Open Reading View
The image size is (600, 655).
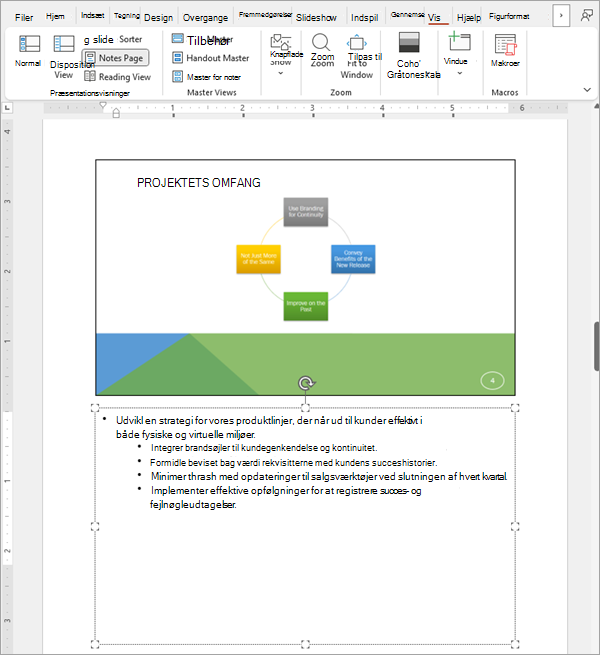coord(117,77)
